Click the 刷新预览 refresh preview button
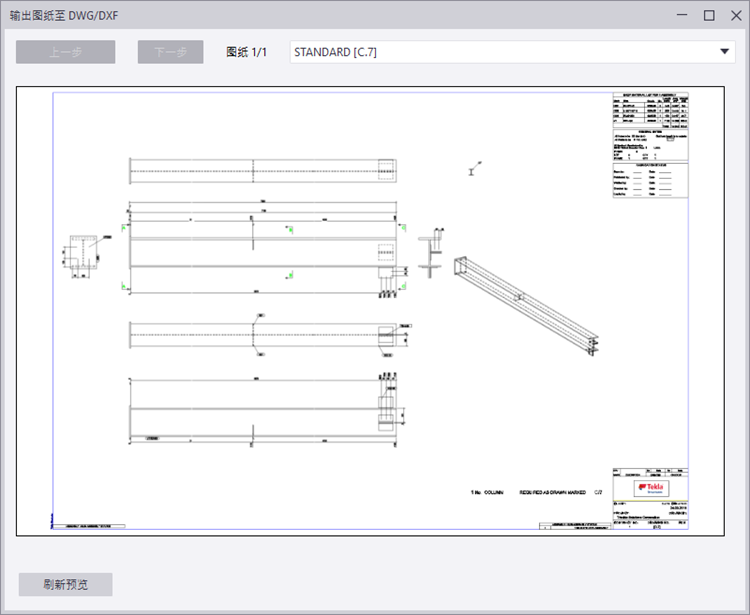 (65, 585)
